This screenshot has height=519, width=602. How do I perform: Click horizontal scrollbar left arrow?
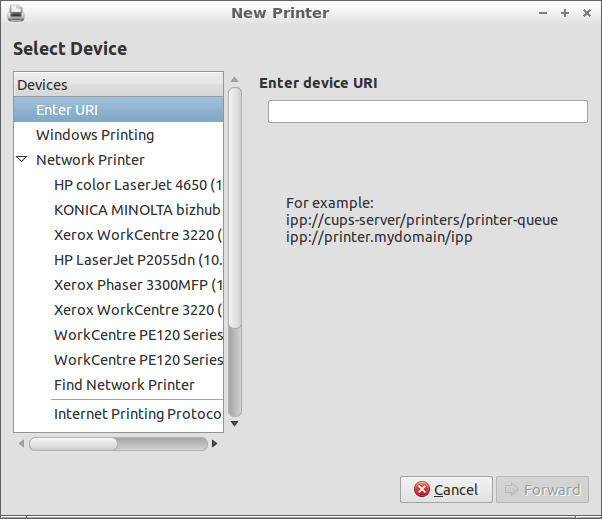tap(20, 443)
